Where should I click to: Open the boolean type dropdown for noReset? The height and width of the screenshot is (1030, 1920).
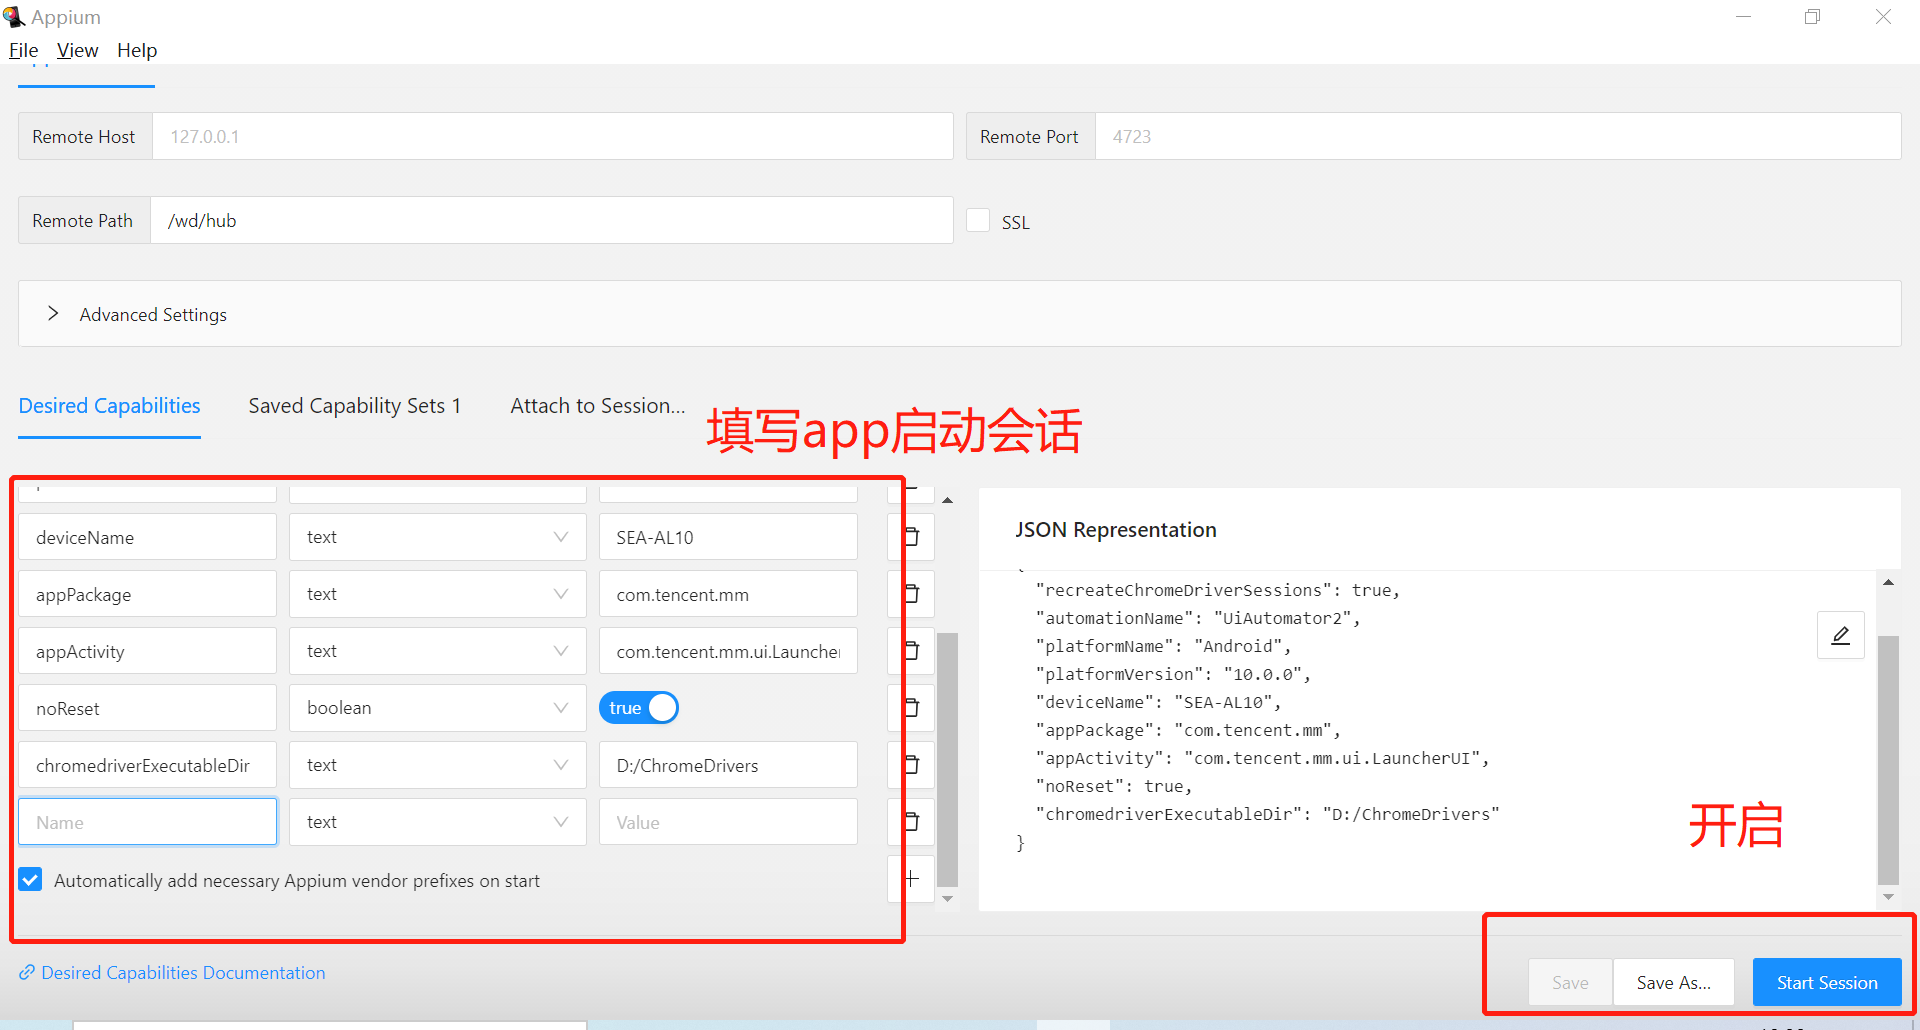click(x=437, y=708)
